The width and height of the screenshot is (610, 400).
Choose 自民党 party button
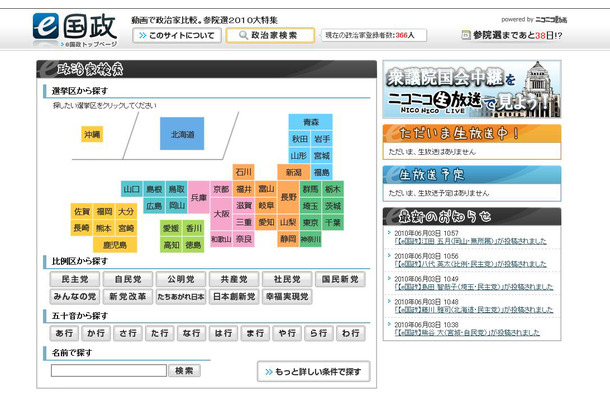tap(128, 279)
